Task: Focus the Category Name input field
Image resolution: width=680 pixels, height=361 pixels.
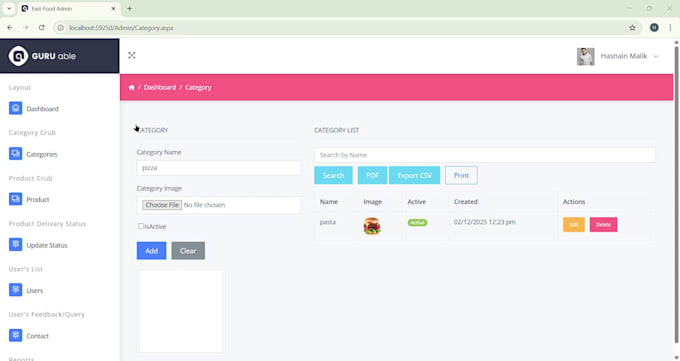Action: pyautogui.click(x=219, y=168)
